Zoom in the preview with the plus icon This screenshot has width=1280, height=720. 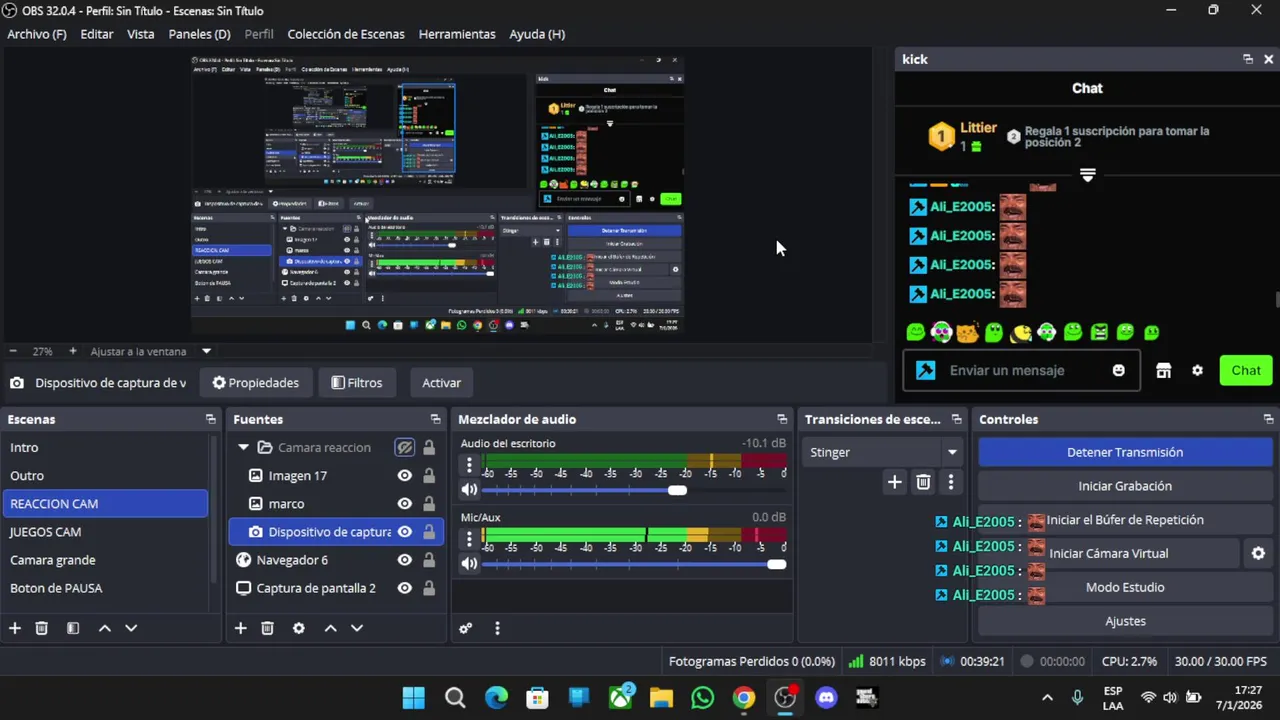click(x=73, y=351)
